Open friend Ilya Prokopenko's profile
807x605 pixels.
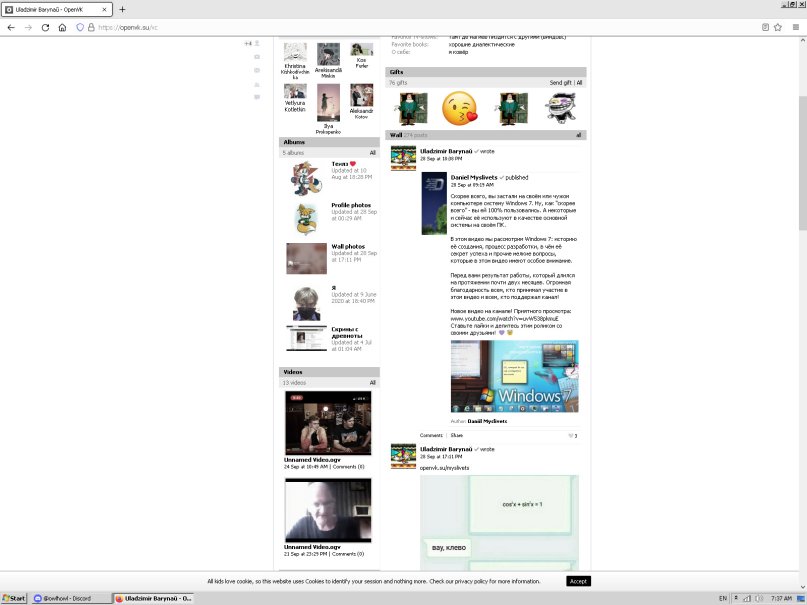tap(328, 129)
